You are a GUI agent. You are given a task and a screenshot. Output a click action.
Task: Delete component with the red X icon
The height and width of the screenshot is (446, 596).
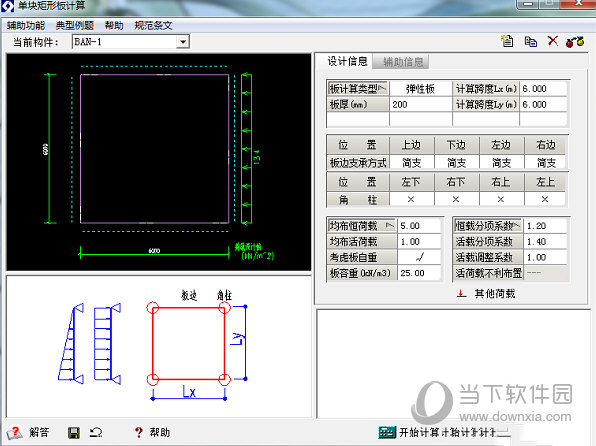553,41
